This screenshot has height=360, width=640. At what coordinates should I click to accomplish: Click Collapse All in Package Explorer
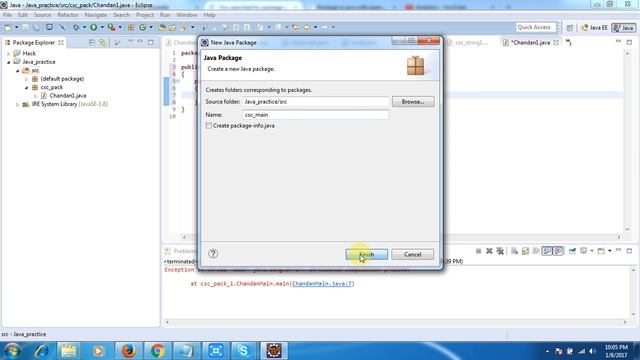pyautogui.click(x=92, y=42)
